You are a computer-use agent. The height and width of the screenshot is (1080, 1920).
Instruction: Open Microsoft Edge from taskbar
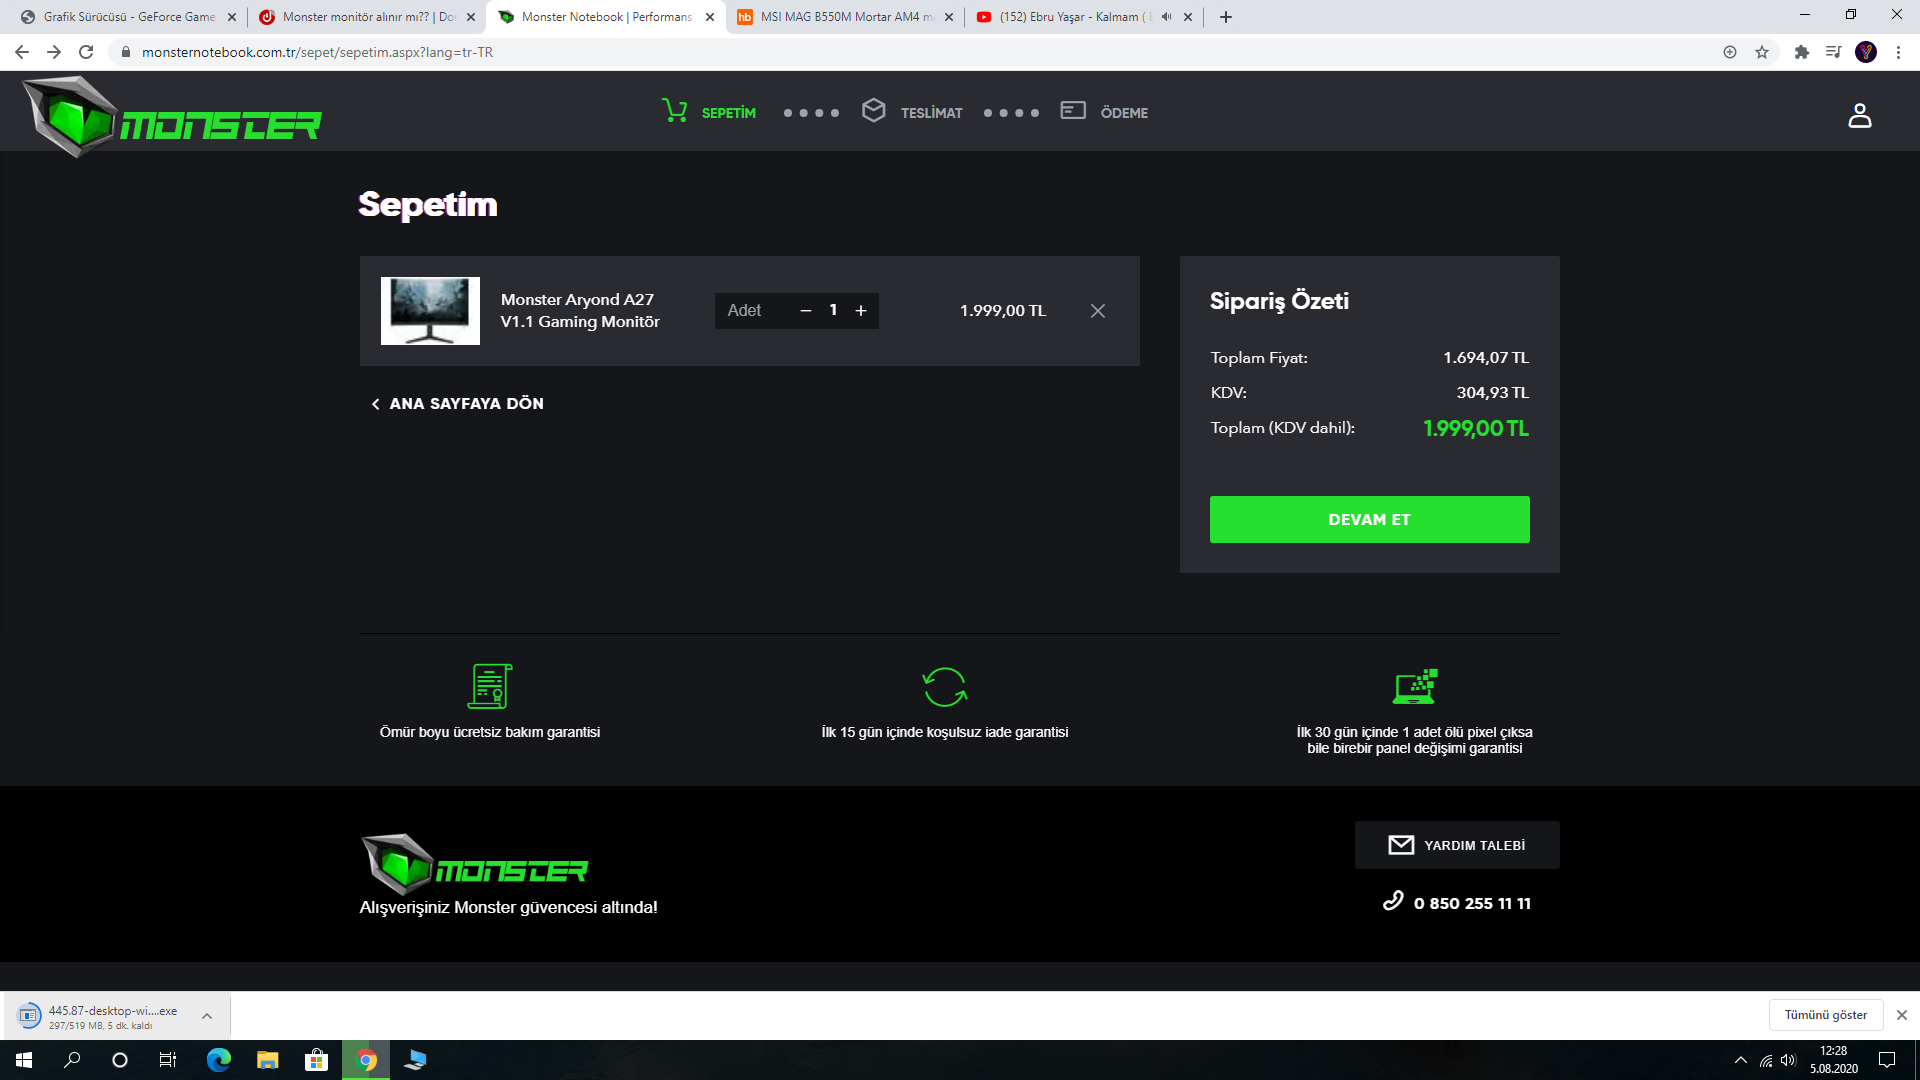tap(218, 1060)
